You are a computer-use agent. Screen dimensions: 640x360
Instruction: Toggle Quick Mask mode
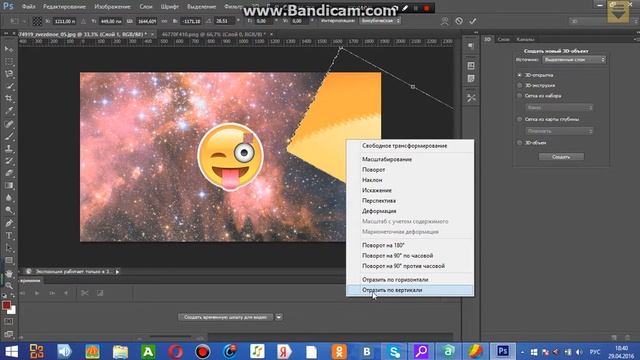pyautogui.click(x=9, y=322)
